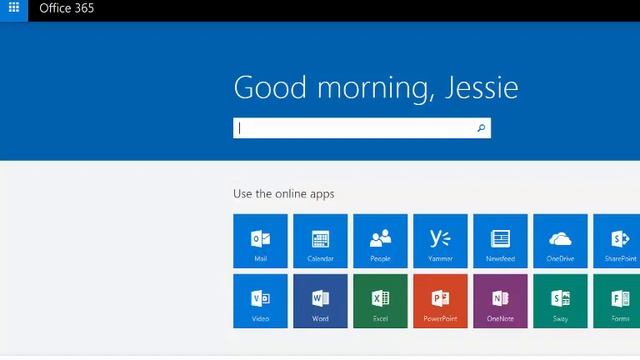This screenshot has width=640, height=360.
Task: Click the Office 365 title
Action: click(x=67, y=8)
